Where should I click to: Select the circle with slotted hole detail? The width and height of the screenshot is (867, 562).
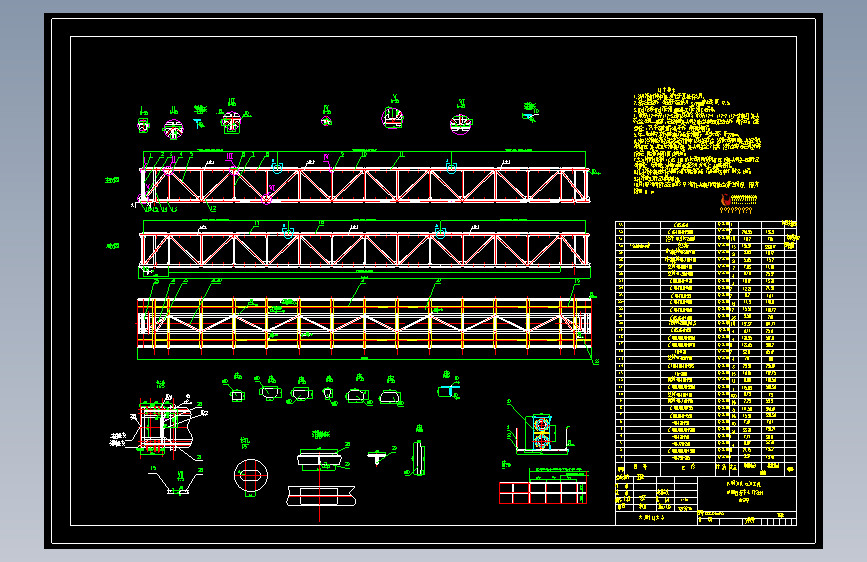[x=251, y=475]
